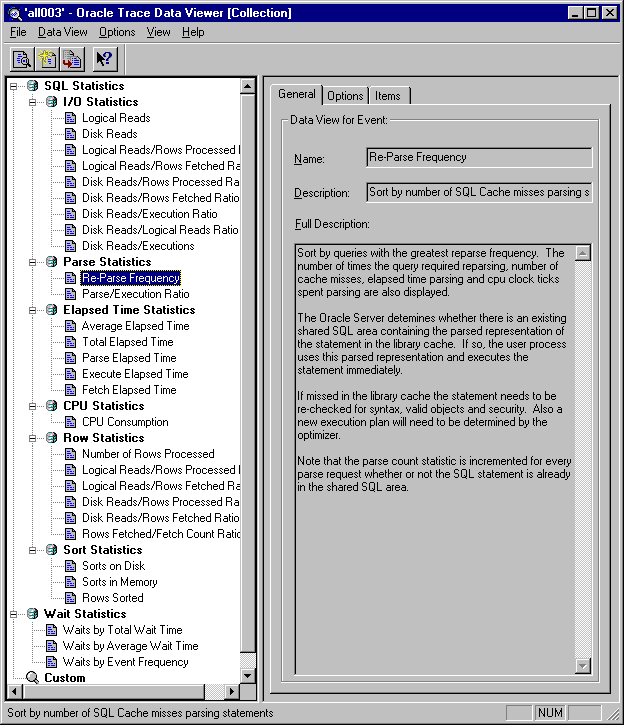This screenshot has height=725, width=624.
Task: Open the Help menu
Action: point(193,32)
